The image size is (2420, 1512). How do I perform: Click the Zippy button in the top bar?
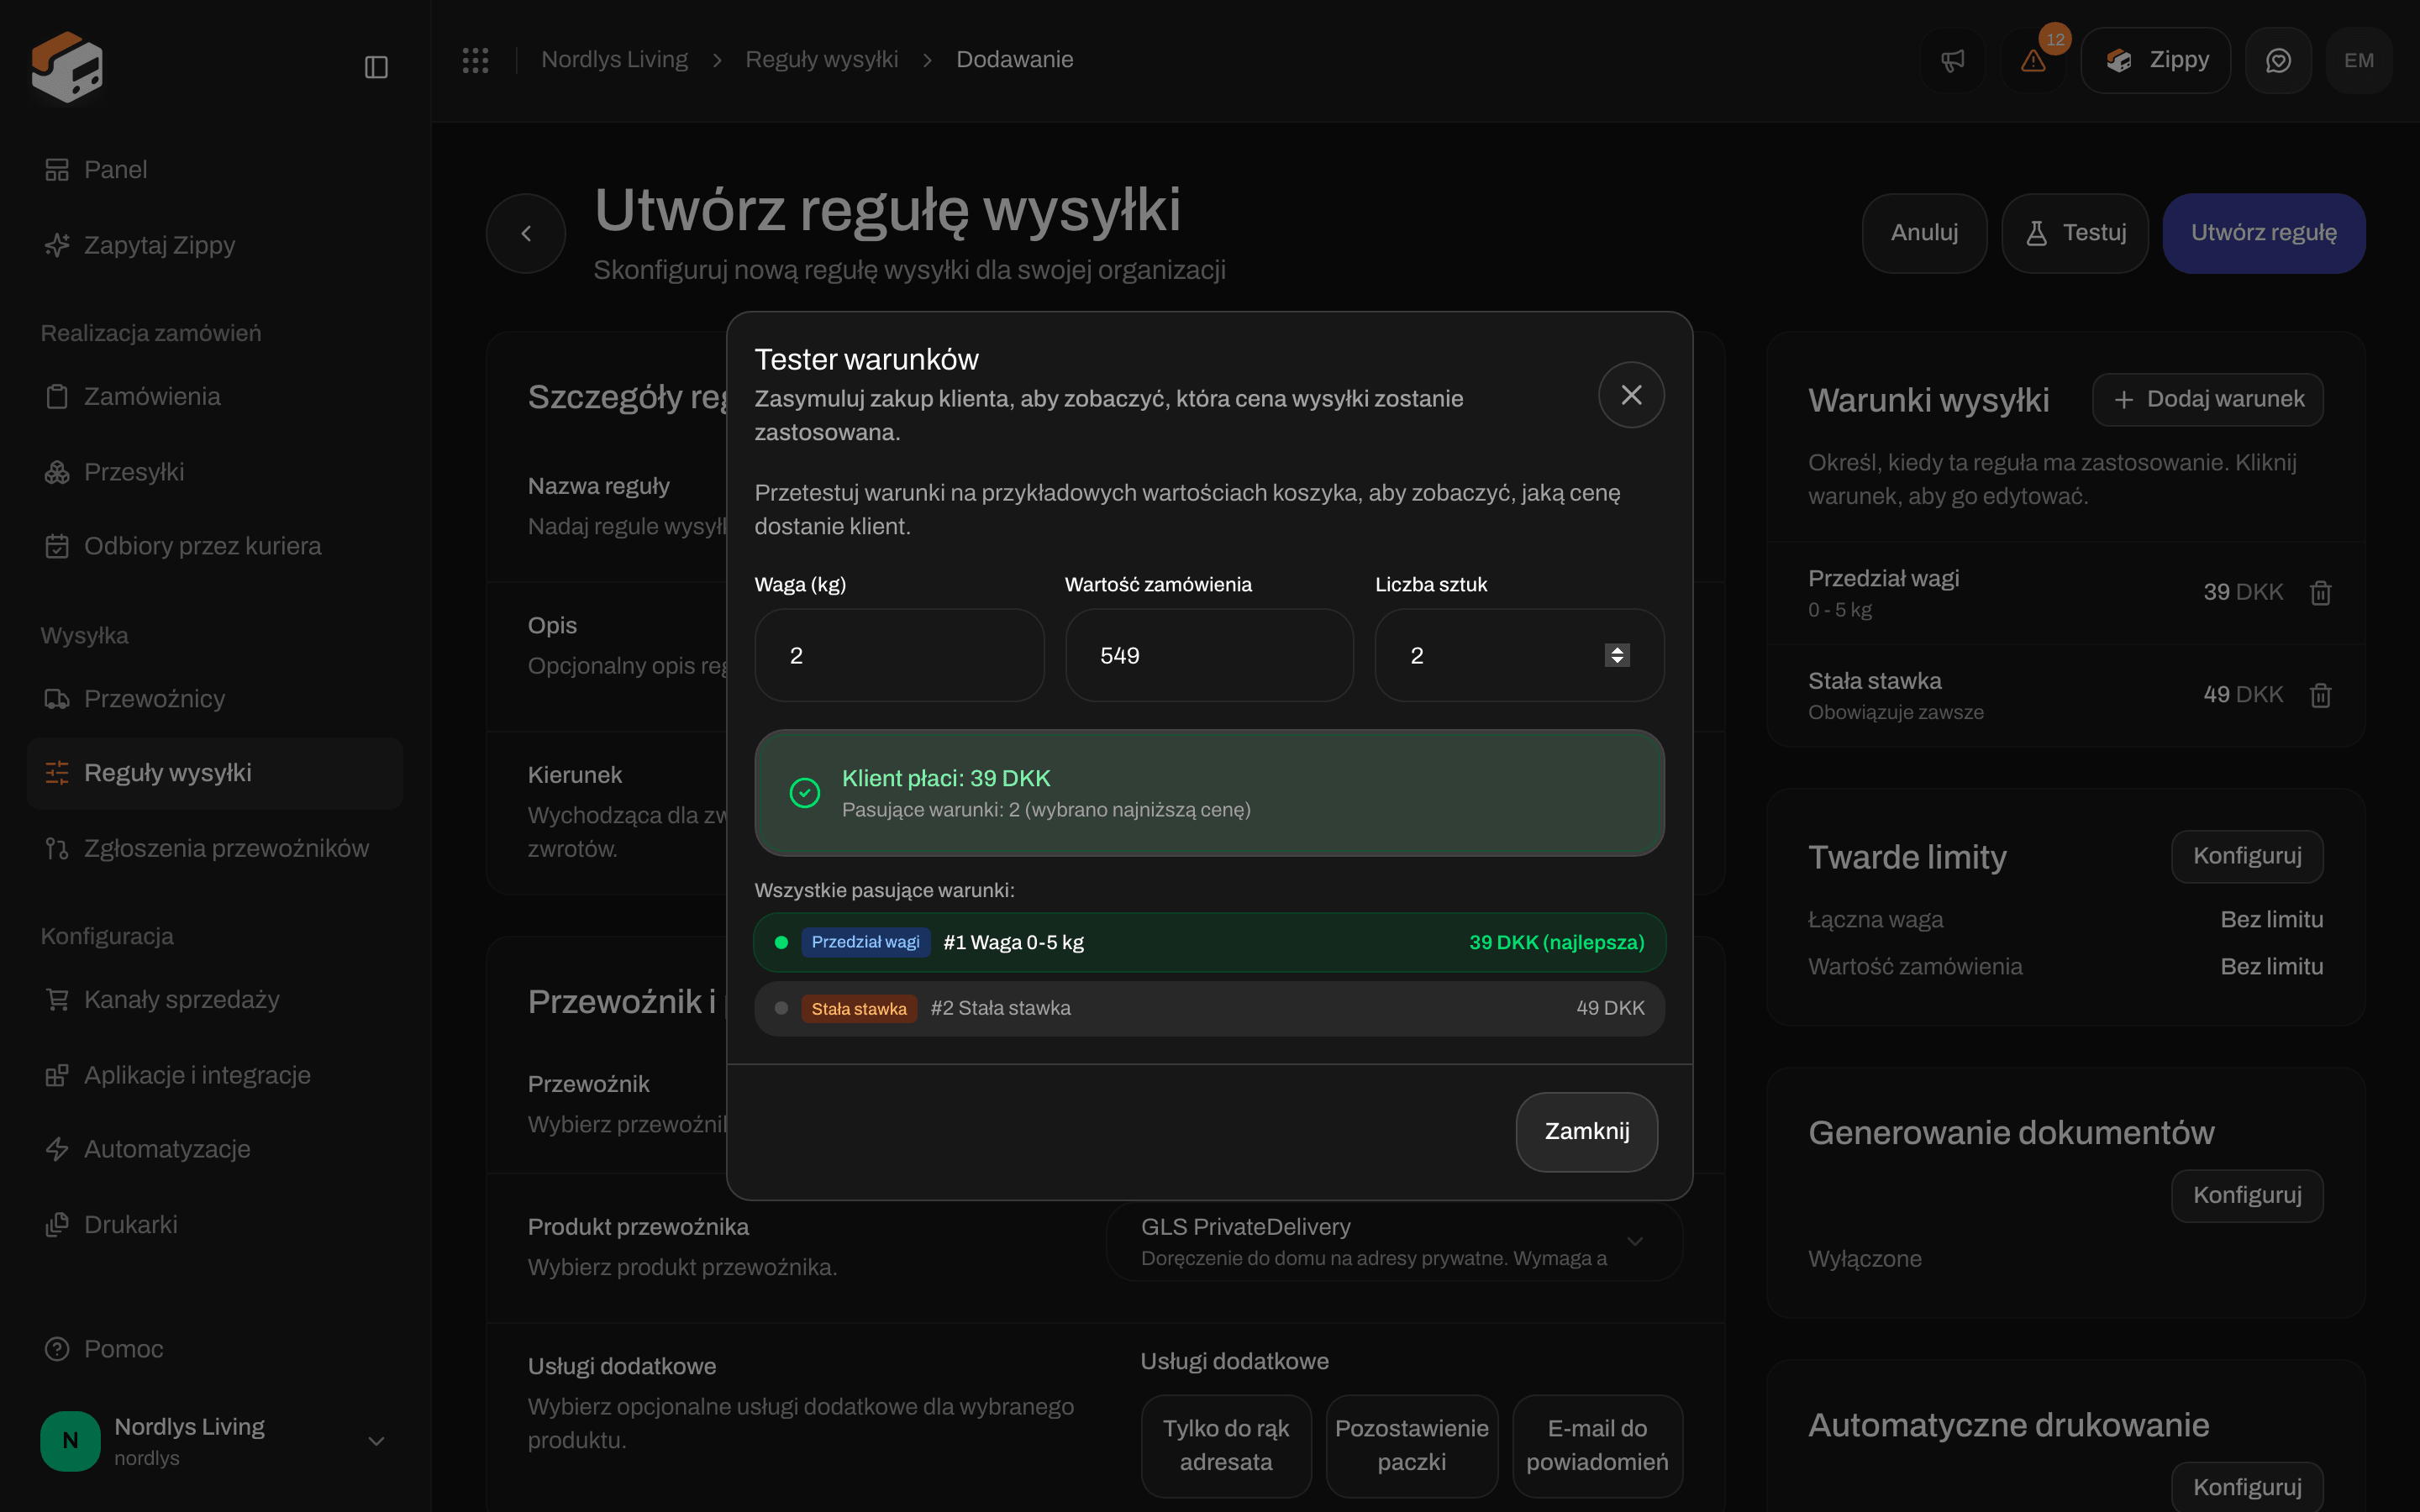click(2155, 61)
